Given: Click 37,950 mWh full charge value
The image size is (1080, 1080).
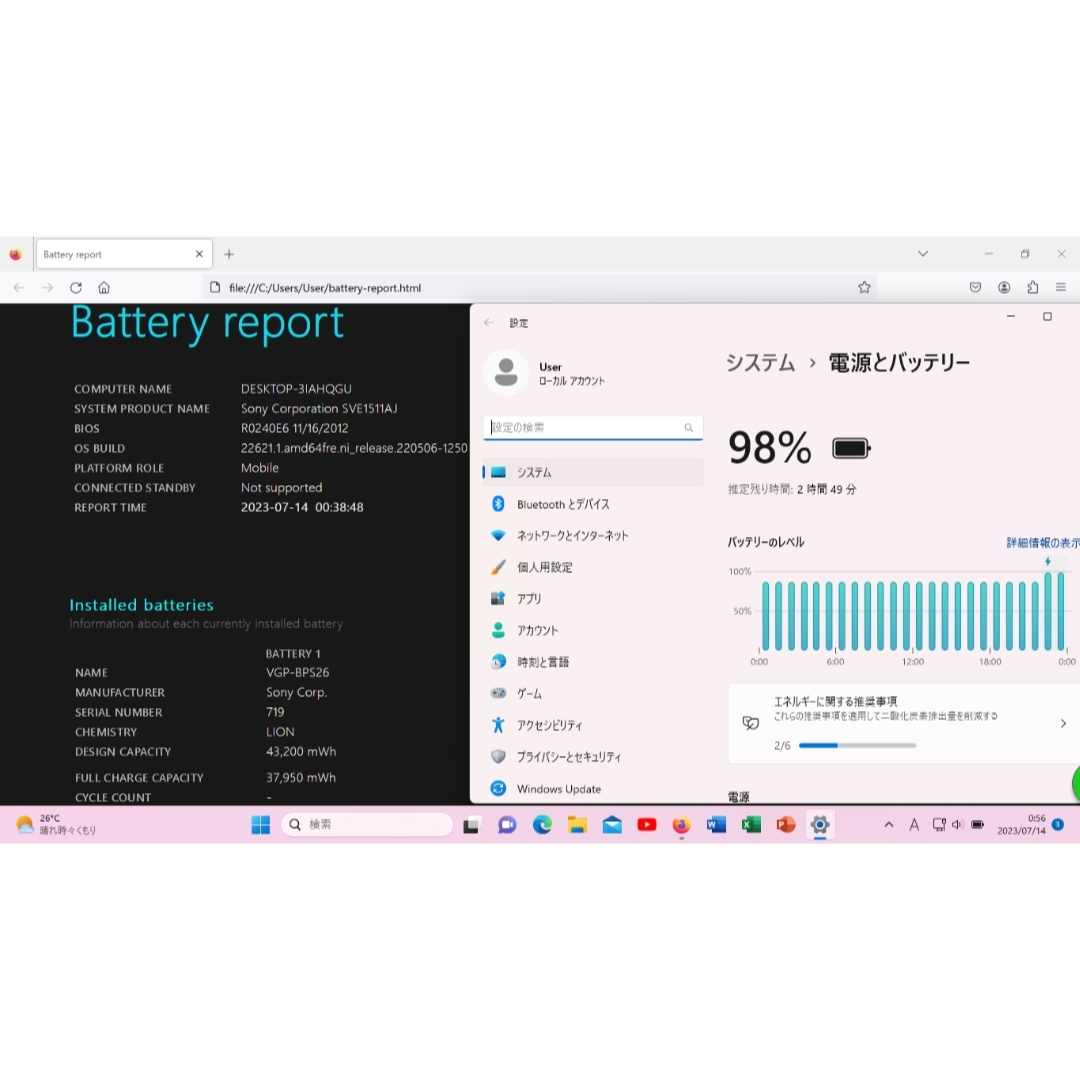Looking at the screenshot, I should 301,778.
